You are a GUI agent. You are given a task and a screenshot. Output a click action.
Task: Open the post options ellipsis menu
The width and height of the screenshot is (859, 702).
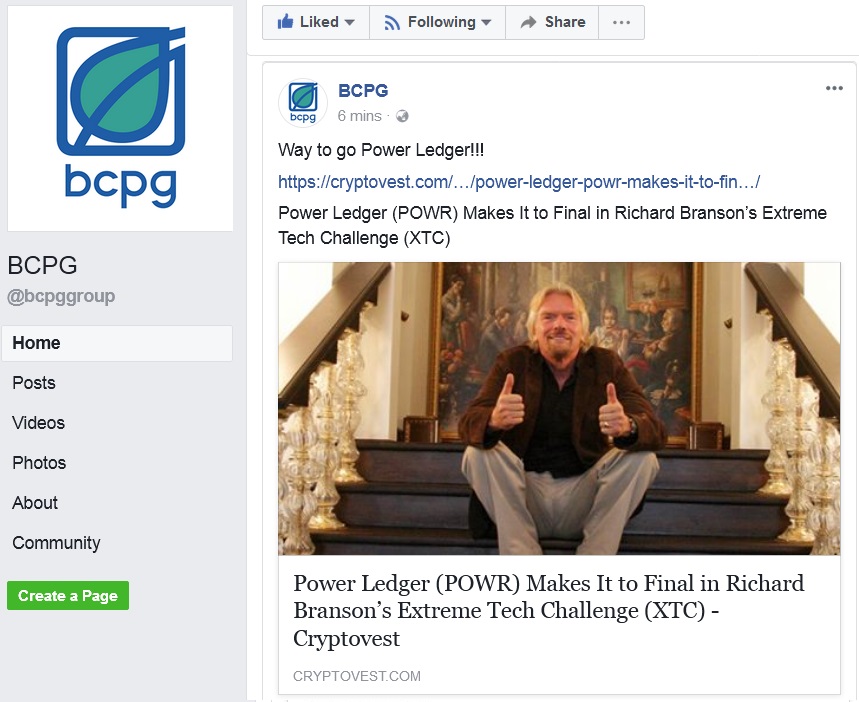[834, 88]
